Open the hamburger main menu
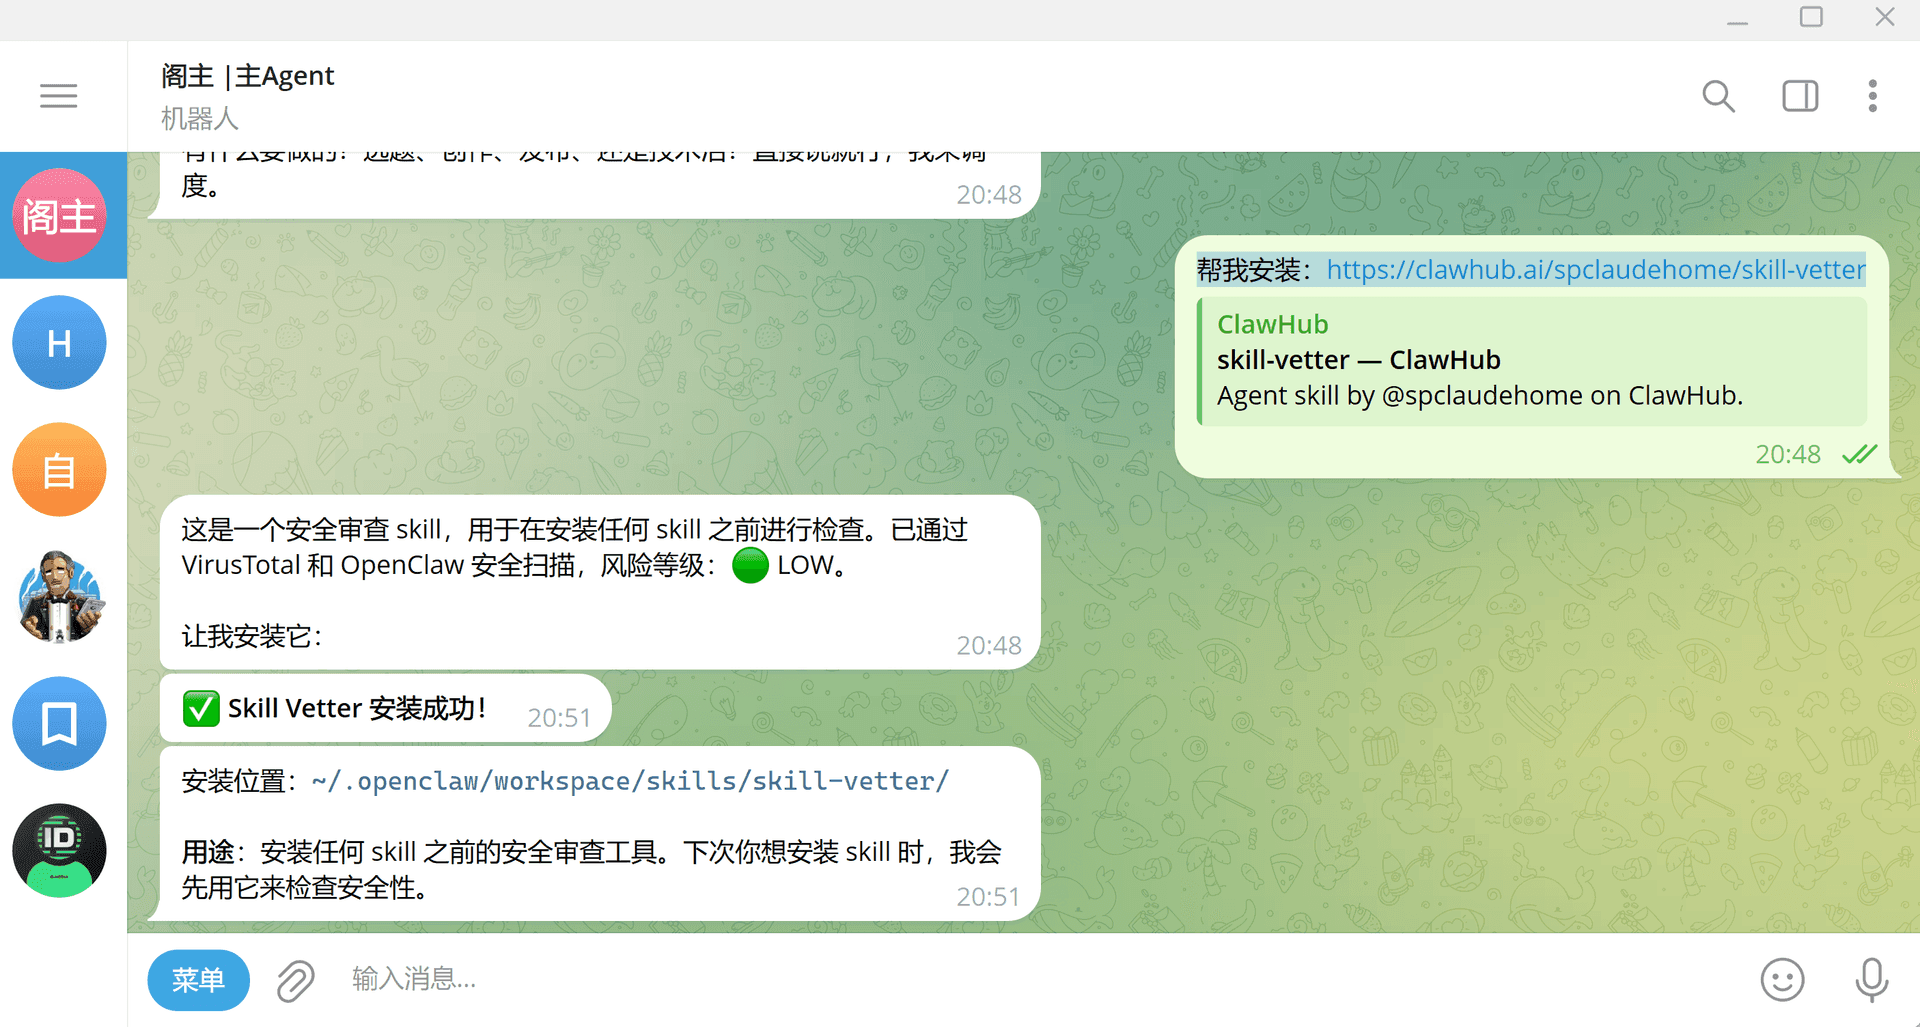The width and height of the screenshot is (1920, 1027). click(x=58, y=96)
